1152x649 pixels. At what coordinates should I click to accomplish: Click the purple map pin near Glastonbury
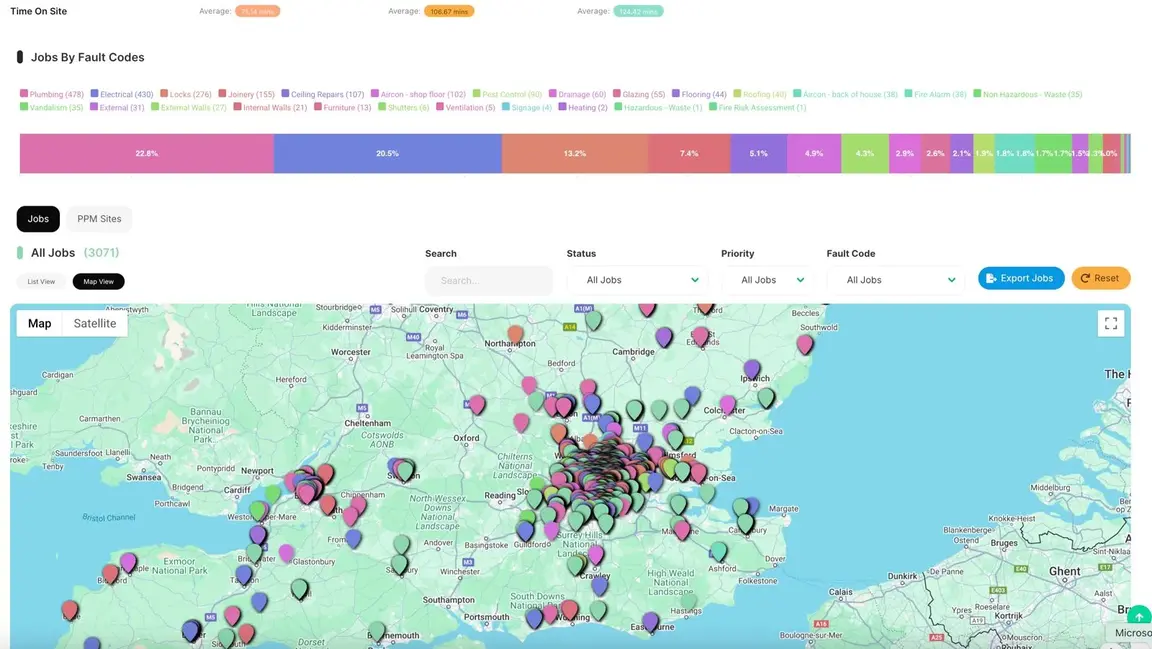pos(286,552)
